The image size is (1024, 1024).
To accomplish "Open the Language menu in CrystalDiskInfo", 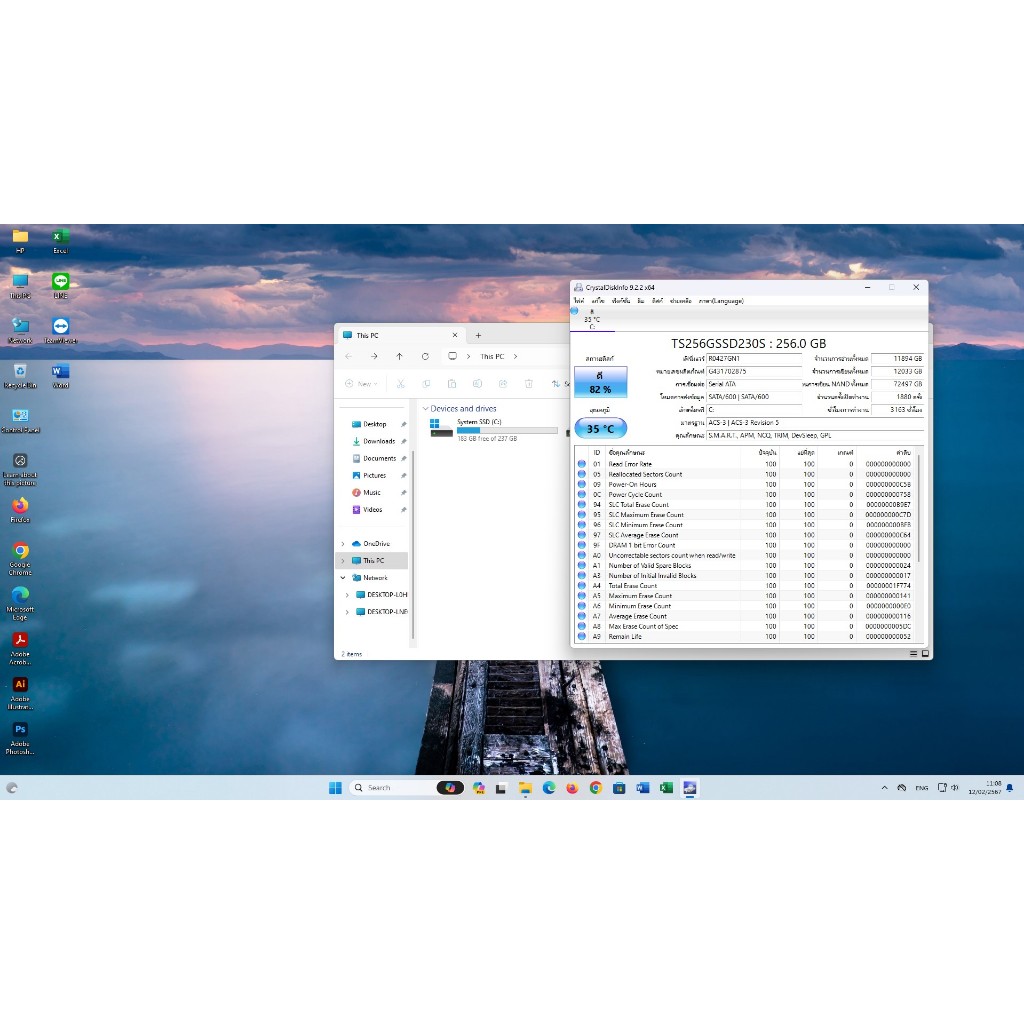I will (720, 301).
